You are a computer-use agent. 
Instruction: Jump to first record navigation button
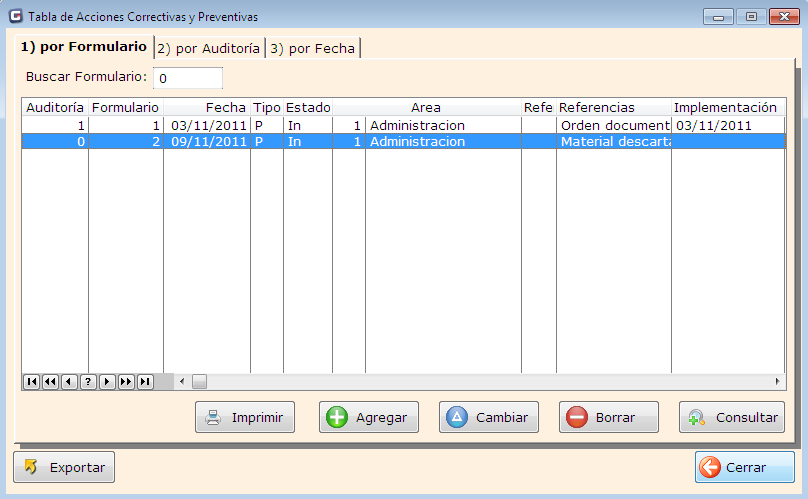click(x=31, y=381)
